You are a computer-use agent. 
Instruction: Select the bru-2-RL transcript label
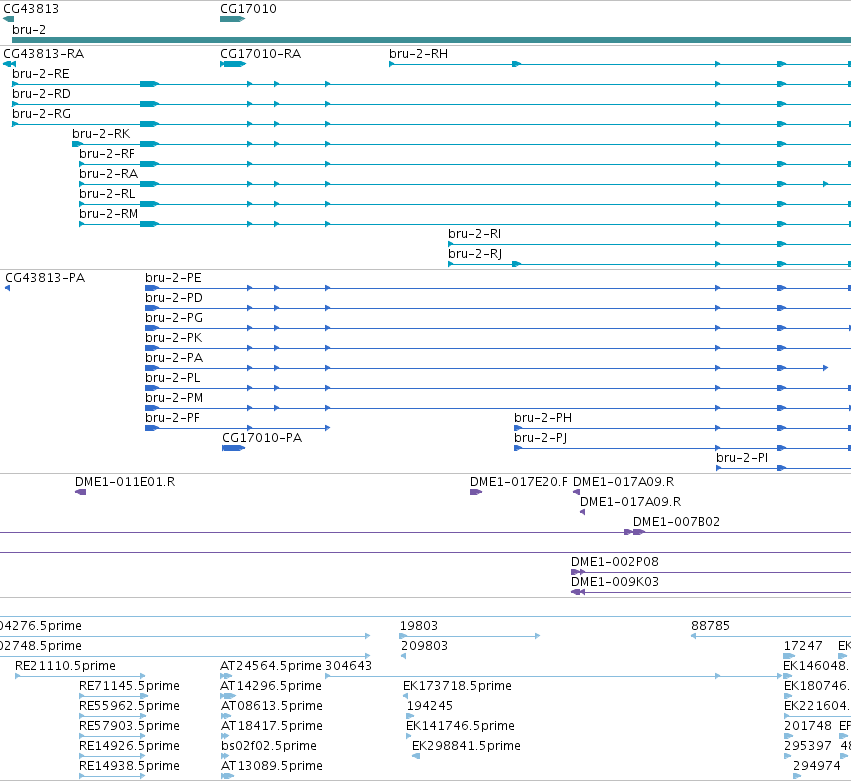(107, 194)
